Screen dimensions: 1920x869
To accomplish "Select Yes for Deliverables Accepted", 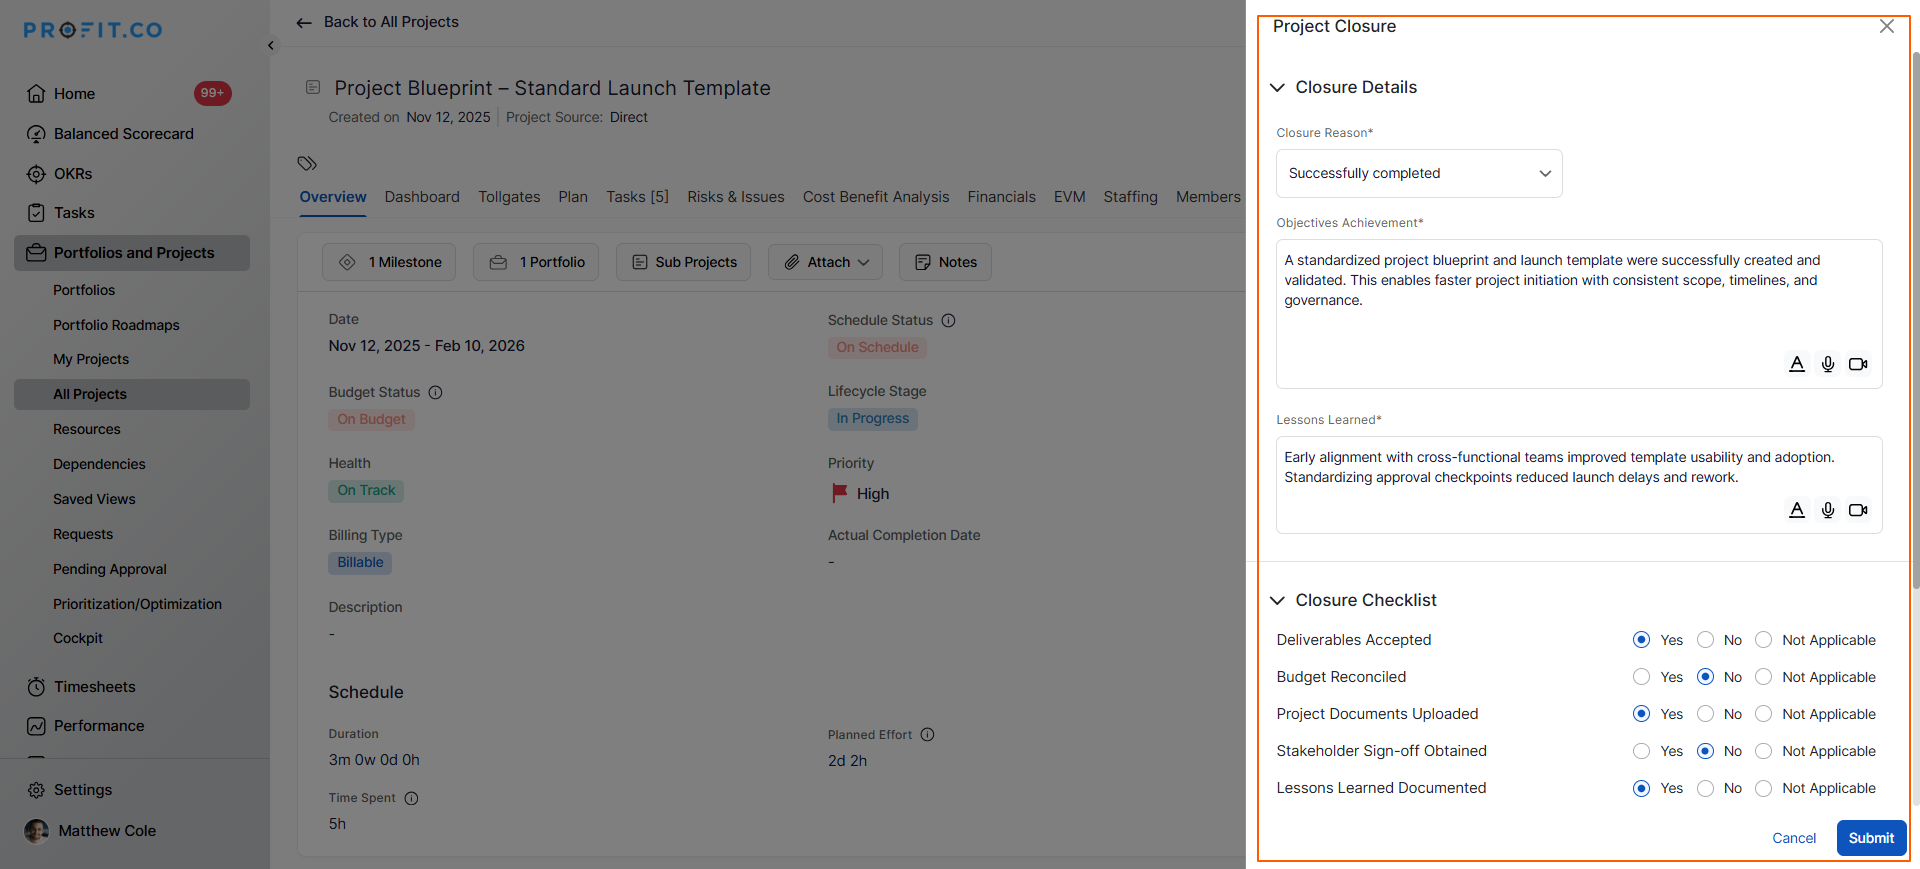I will 1641,640.
